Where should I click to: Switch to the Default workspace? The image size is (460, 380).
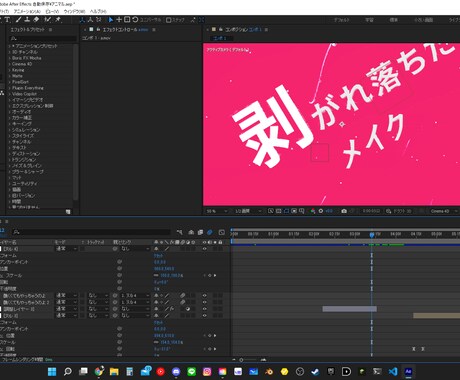click(x=342, y=20)
